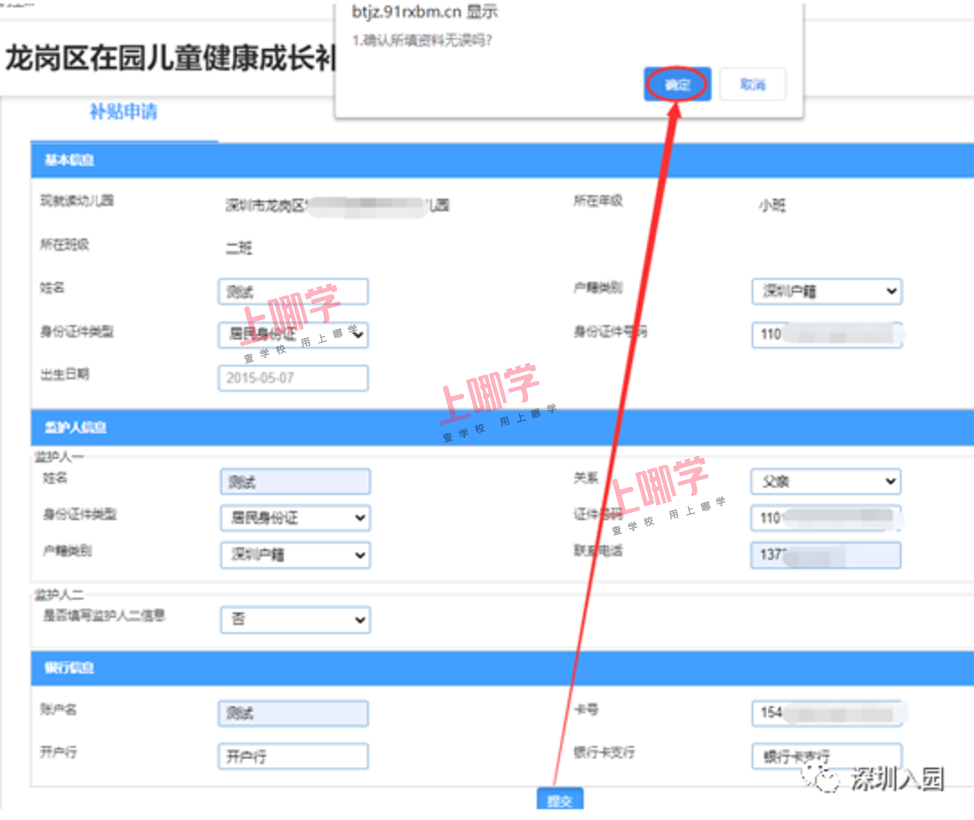Click the 出生日期 date field
Screen dimensions: 974x820
point(293,378)
